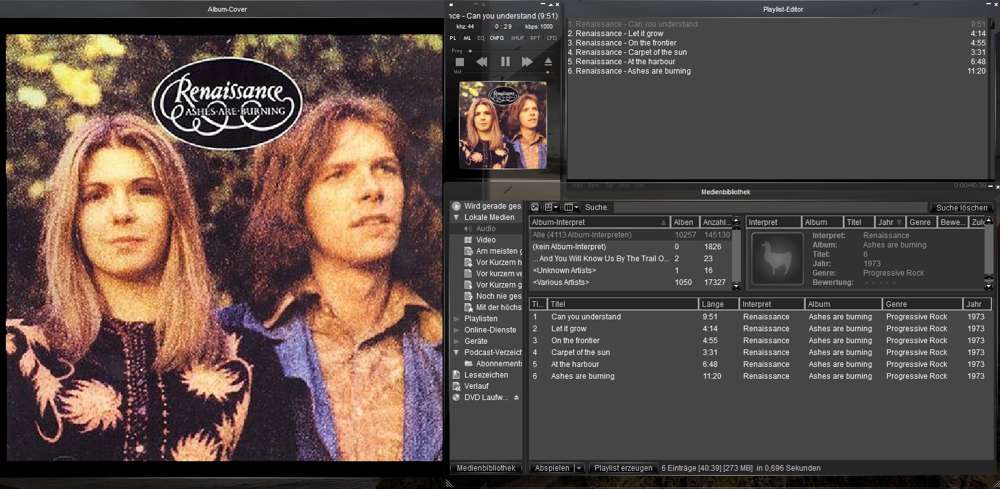The image size is (1000, 489).
Task: Click the Previous track rewind icon
Action: point(482,62)
